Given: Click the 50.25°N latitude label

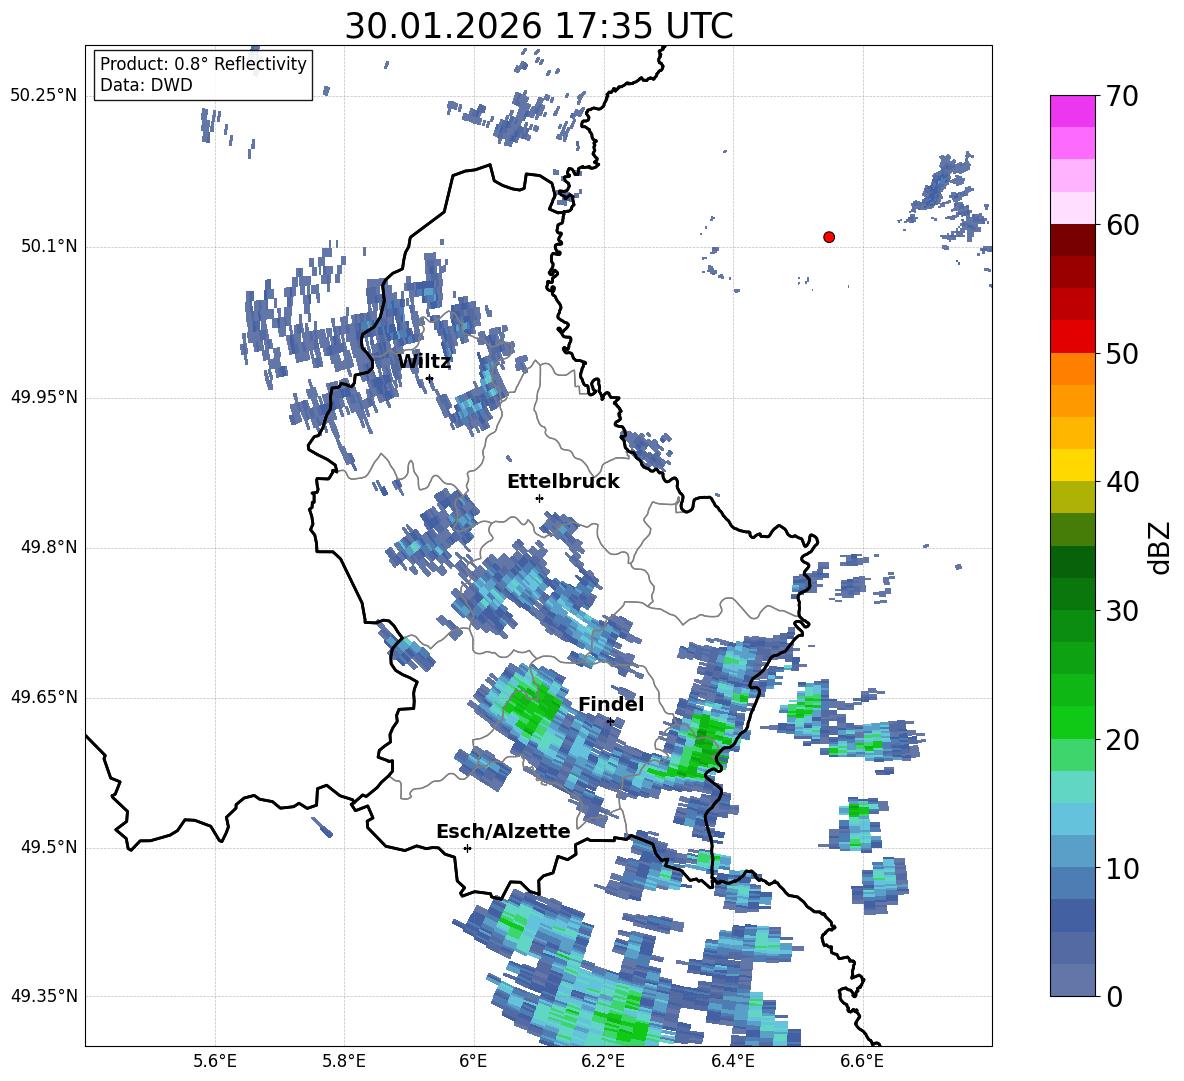Looking at the screenshot, I should tap(44, 96).
